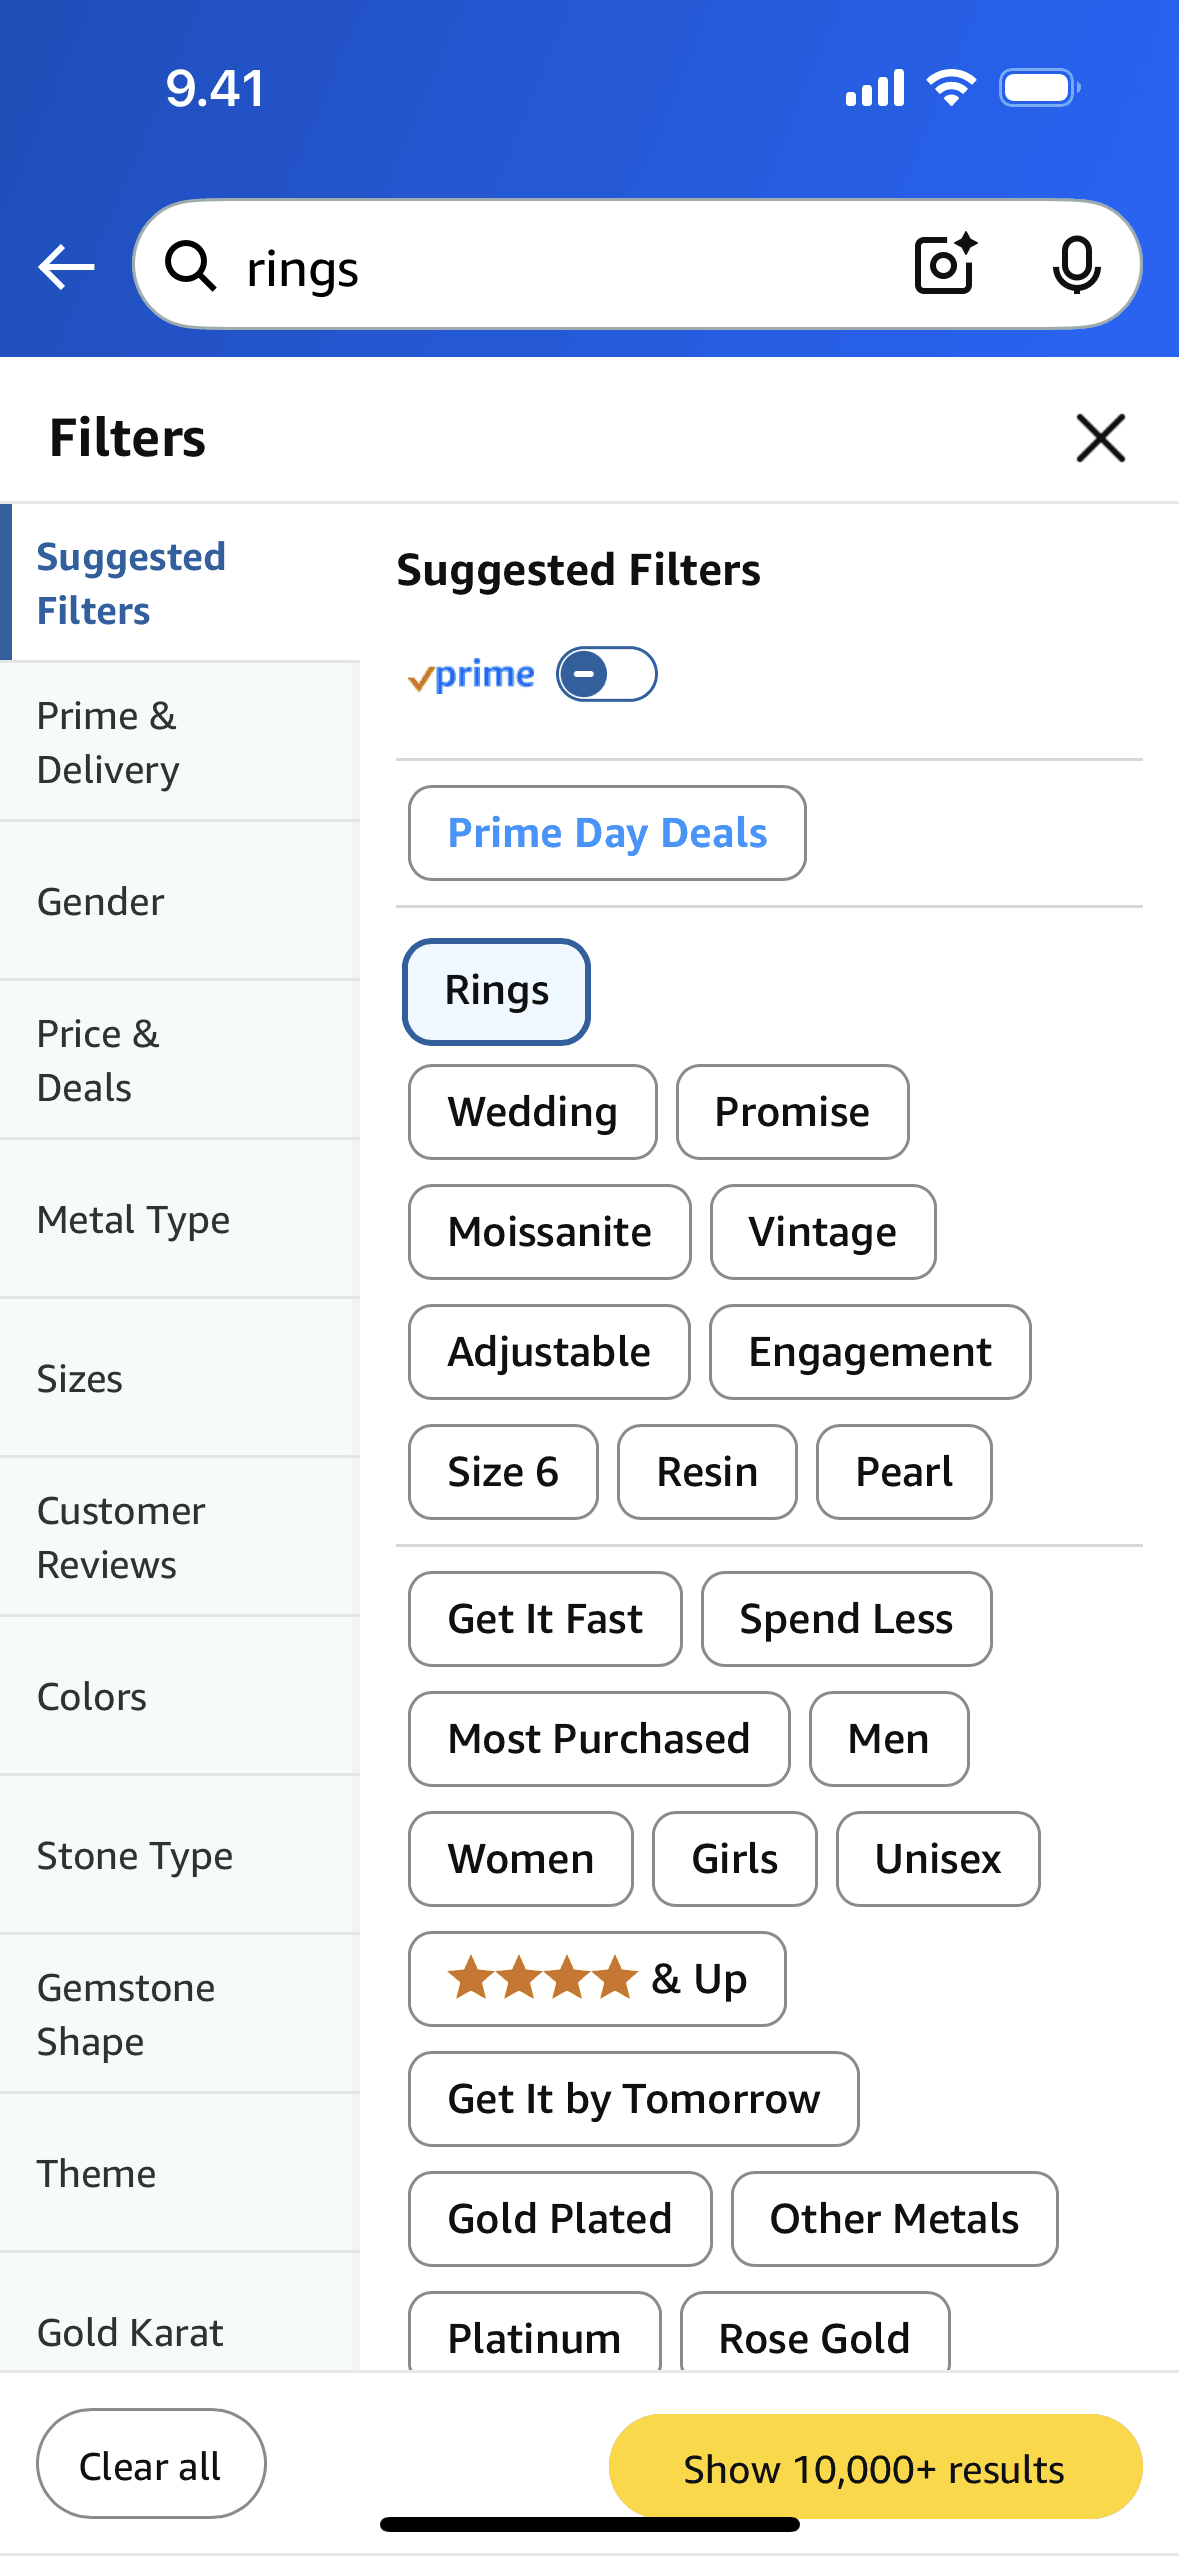Select the four stars & Up filter
The height and width of the screenshot is (2556, 1179).
pos(597,1979)
